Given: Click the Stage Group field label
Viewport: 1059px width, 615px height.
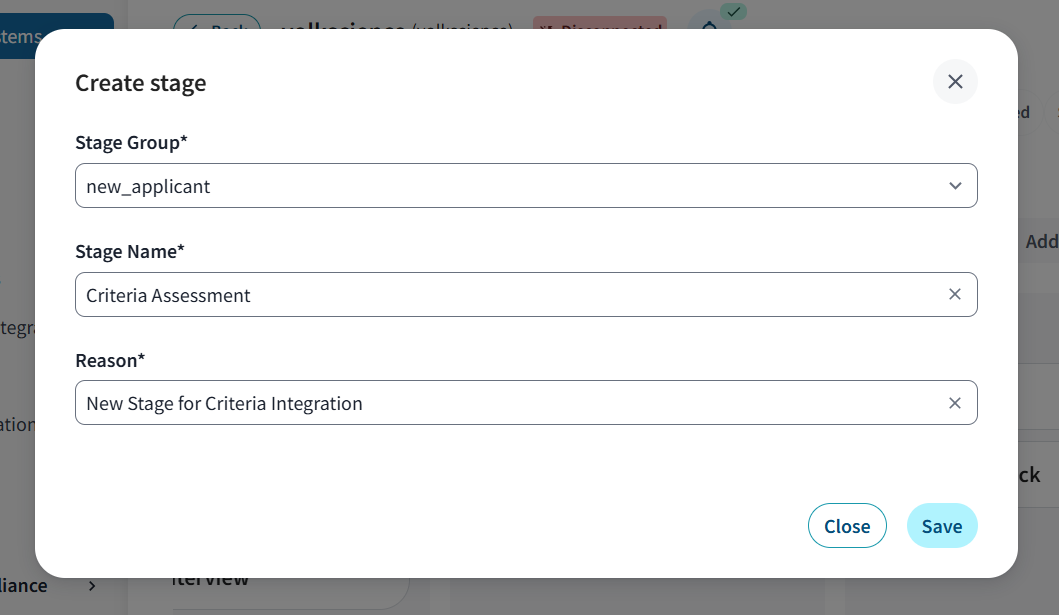Looking at the screenshot, I should 131,143.
